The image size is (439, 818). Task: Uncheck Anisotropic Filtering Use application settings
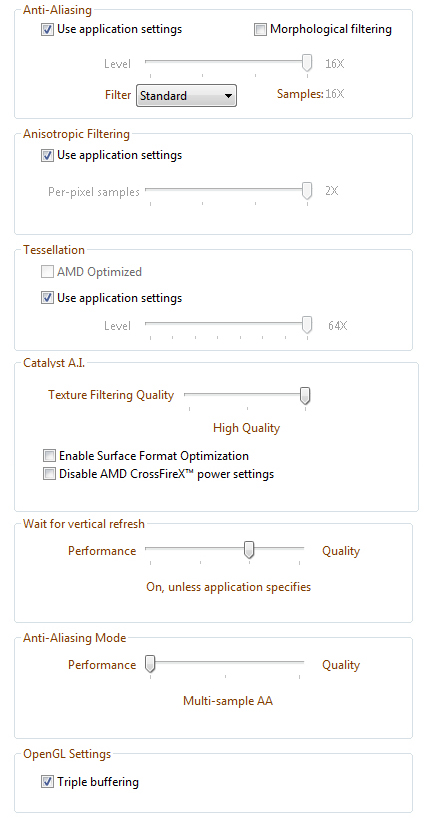point(47,155)
